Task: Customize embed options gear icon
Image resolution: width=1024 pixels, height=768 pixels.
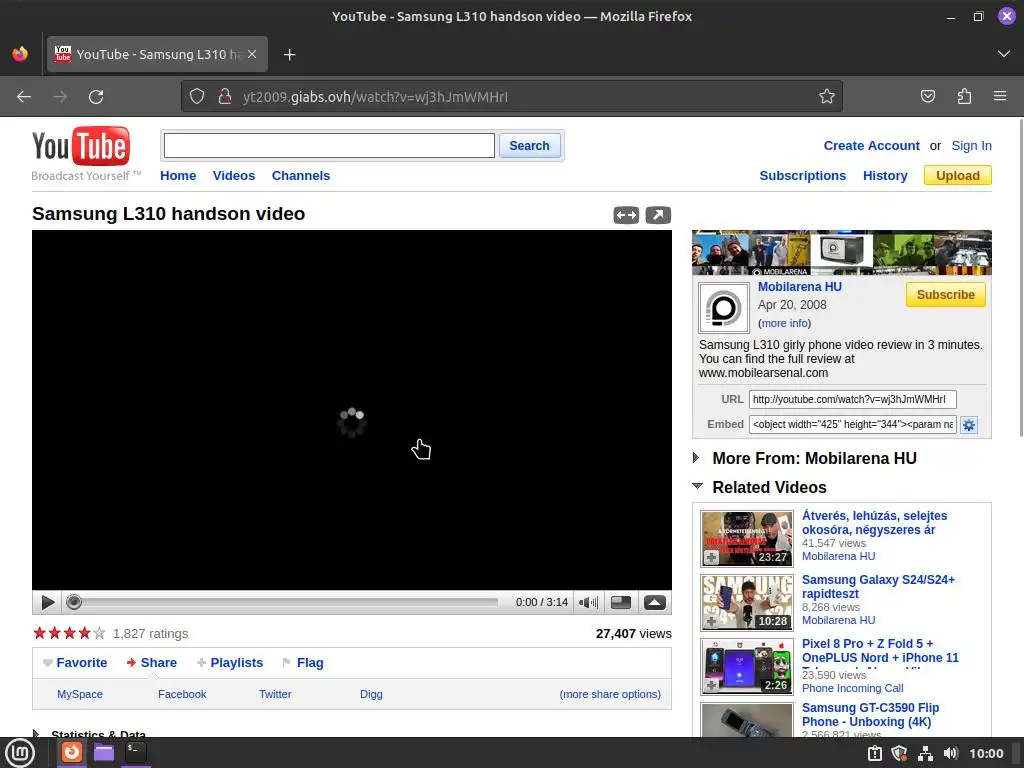Action: tap(969, 425)
